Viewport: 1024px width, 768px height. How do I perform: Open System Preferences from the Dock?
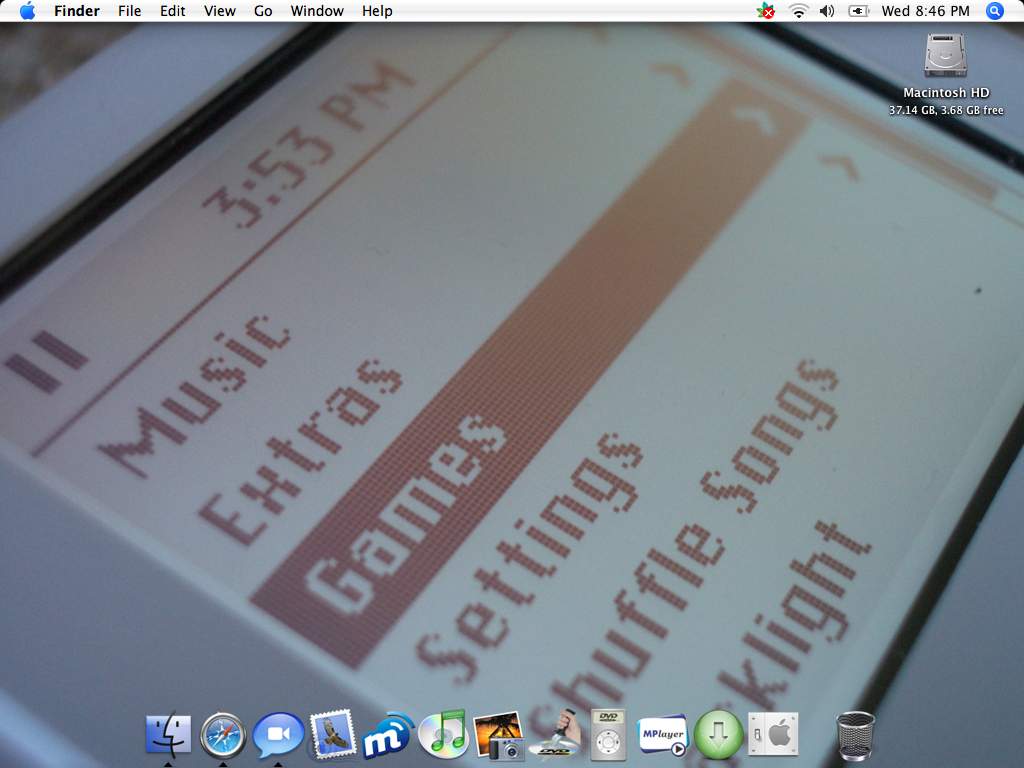point(773,735)
